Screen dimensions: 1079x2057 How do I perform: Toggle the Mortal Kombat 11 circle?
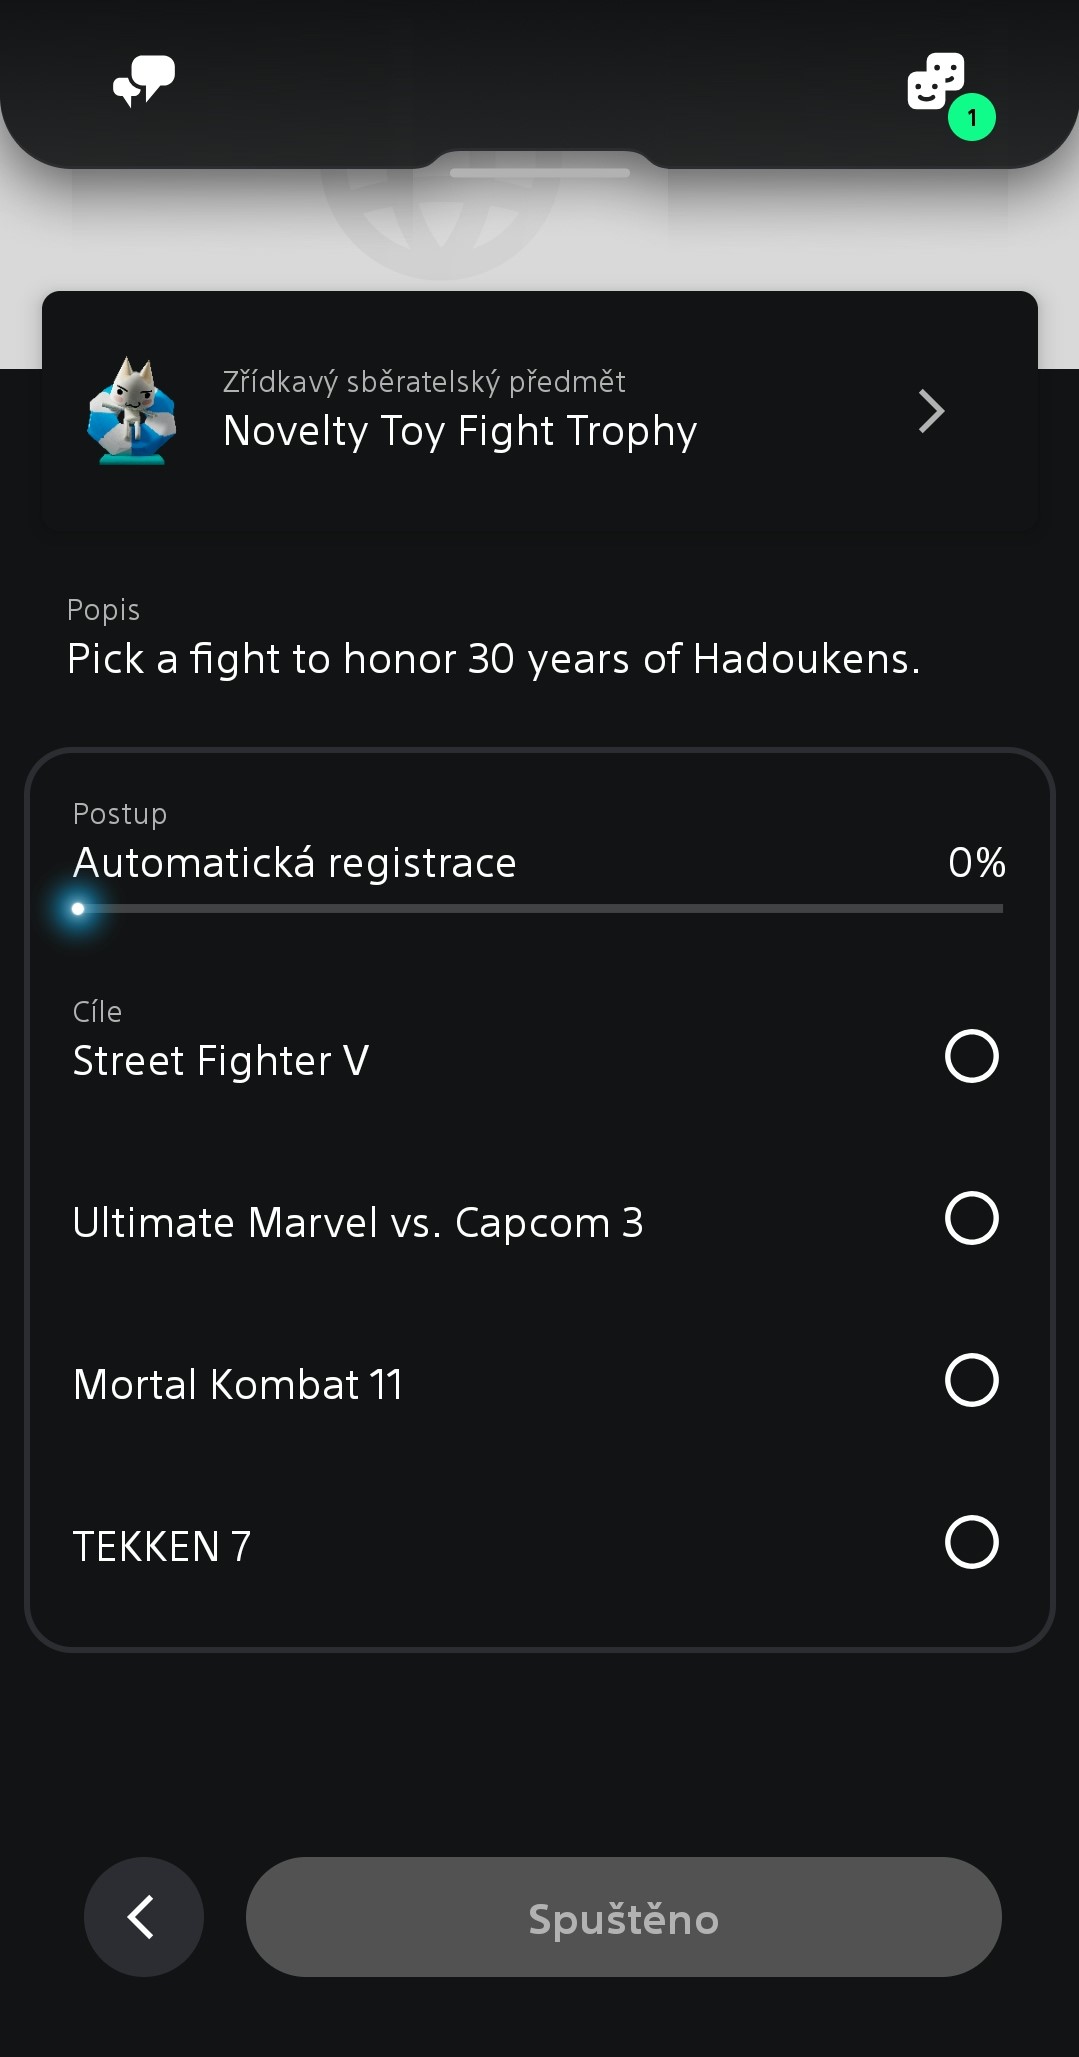coord(971,1380)
